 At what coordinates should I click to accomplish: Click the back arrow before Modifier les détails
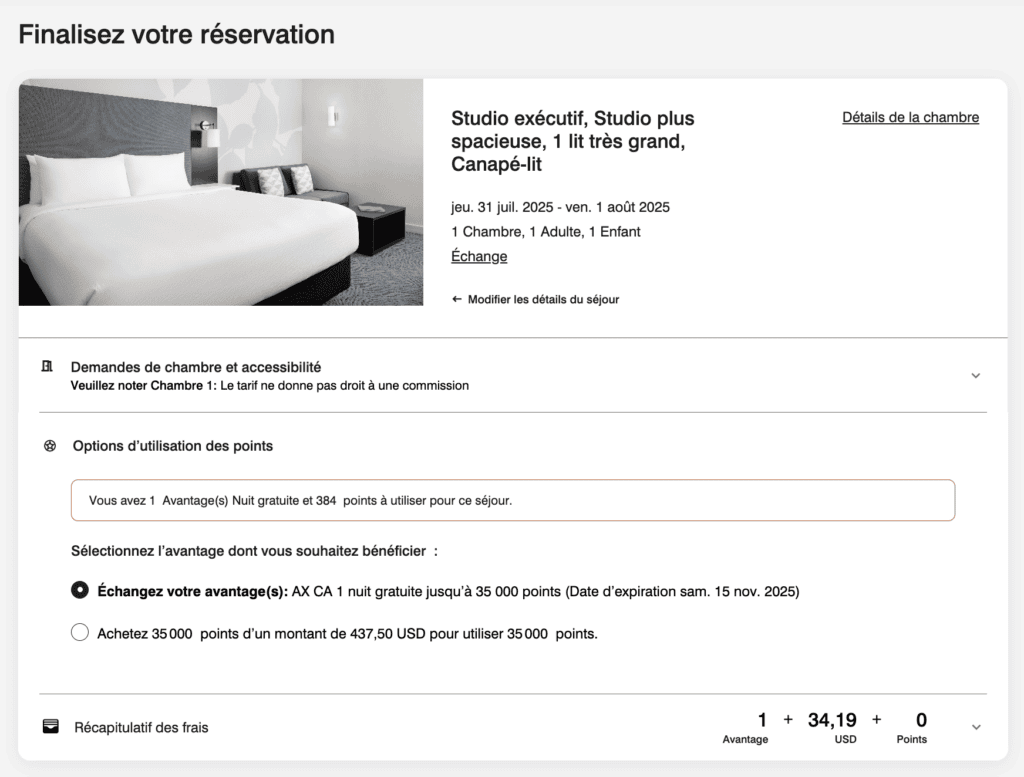[x=457, y=299]
